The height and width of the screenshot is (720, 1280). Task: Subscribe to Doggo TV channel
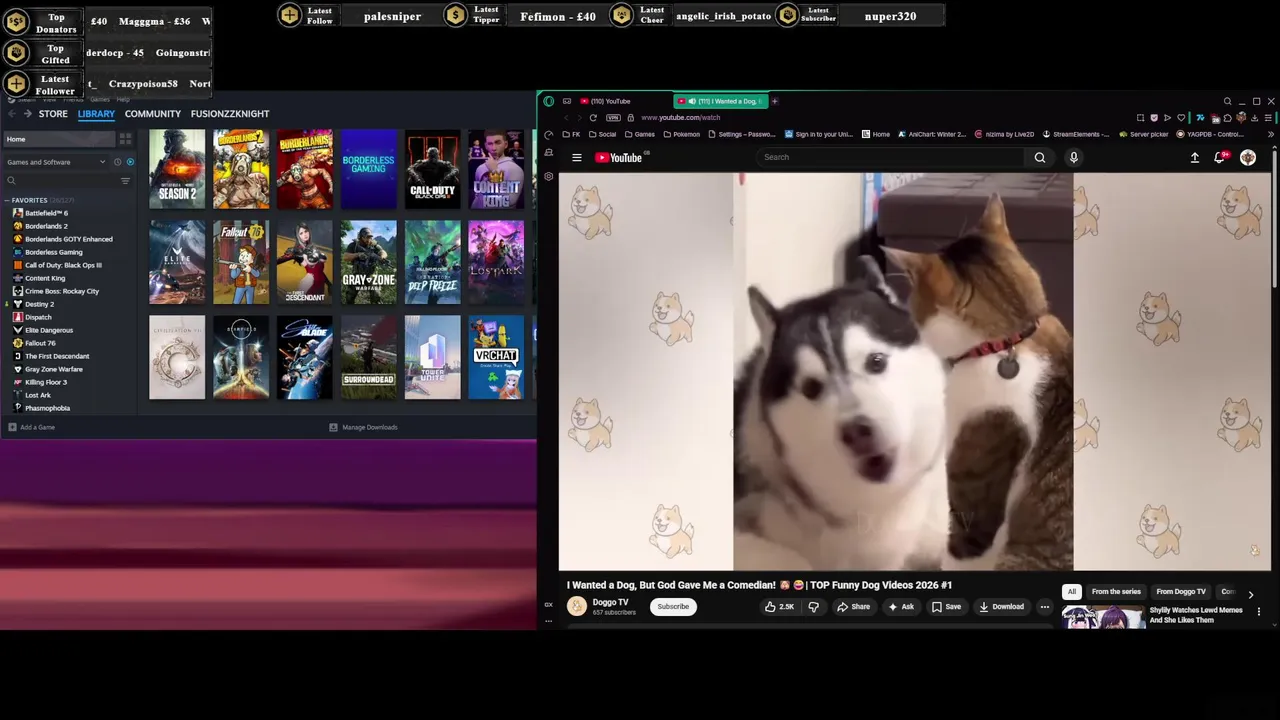tap(673, 606)
